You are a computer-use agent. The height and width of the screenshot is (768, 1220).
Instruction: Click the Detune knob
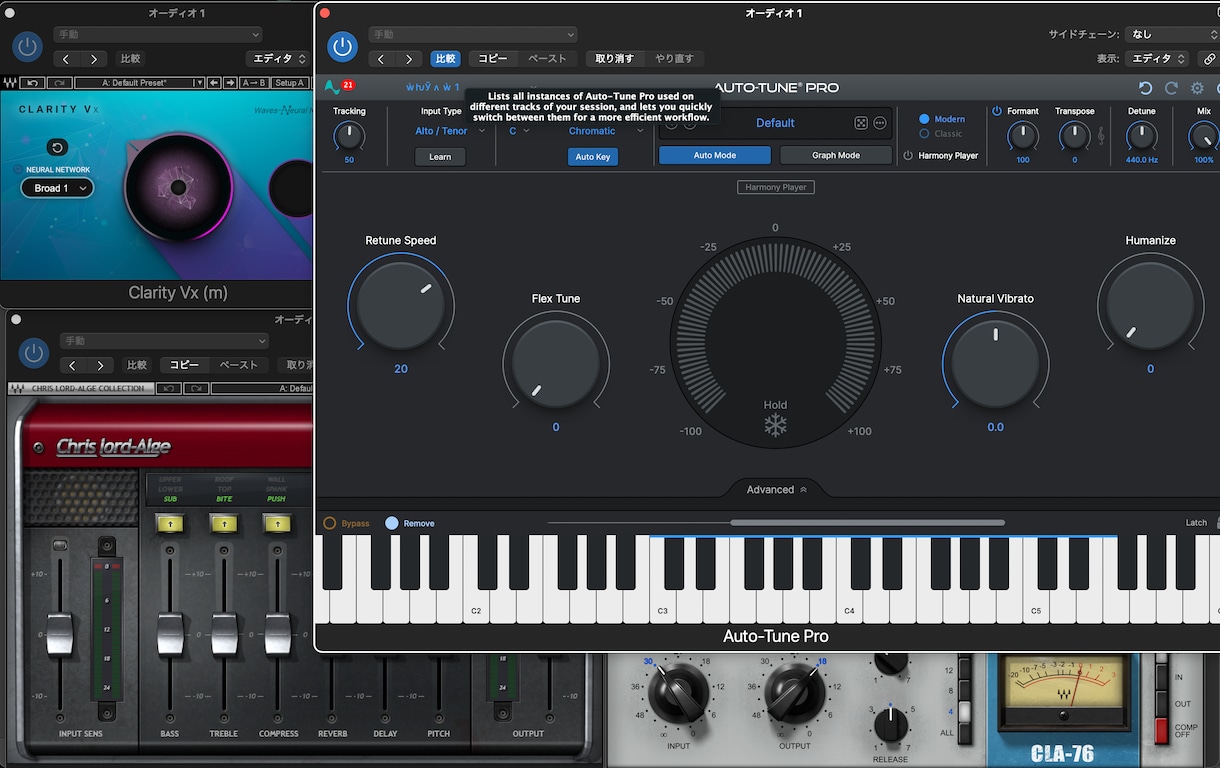(x=1142, y=135)
